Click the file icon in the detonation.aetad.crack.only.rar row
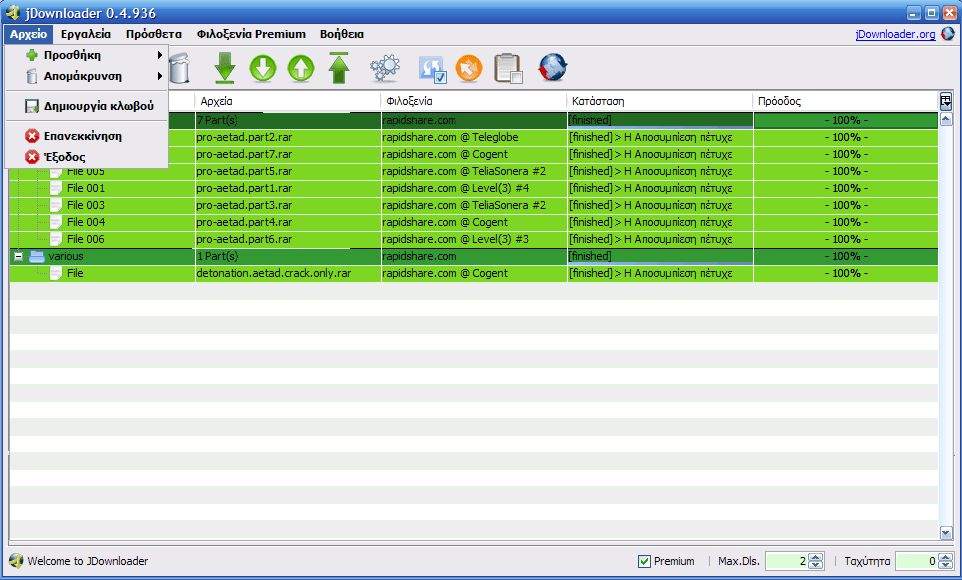The image size is (962, 580). (56, 273)
